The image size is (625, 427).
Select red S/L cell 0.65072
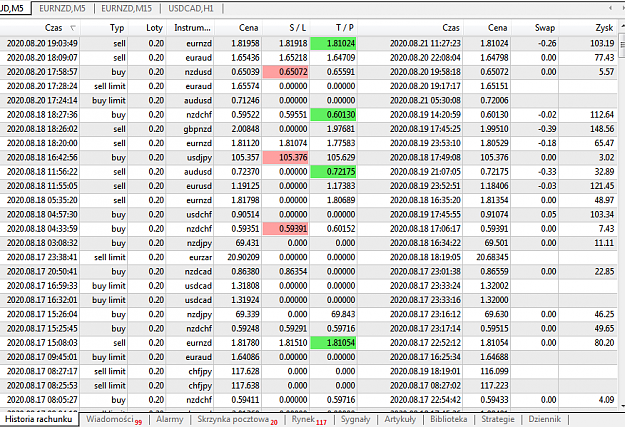click(285, 72)
